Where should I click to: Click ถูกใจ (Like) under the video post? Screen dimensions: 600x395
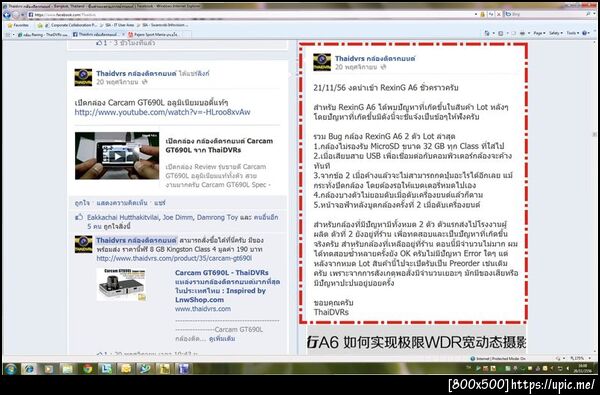(82, 203)
